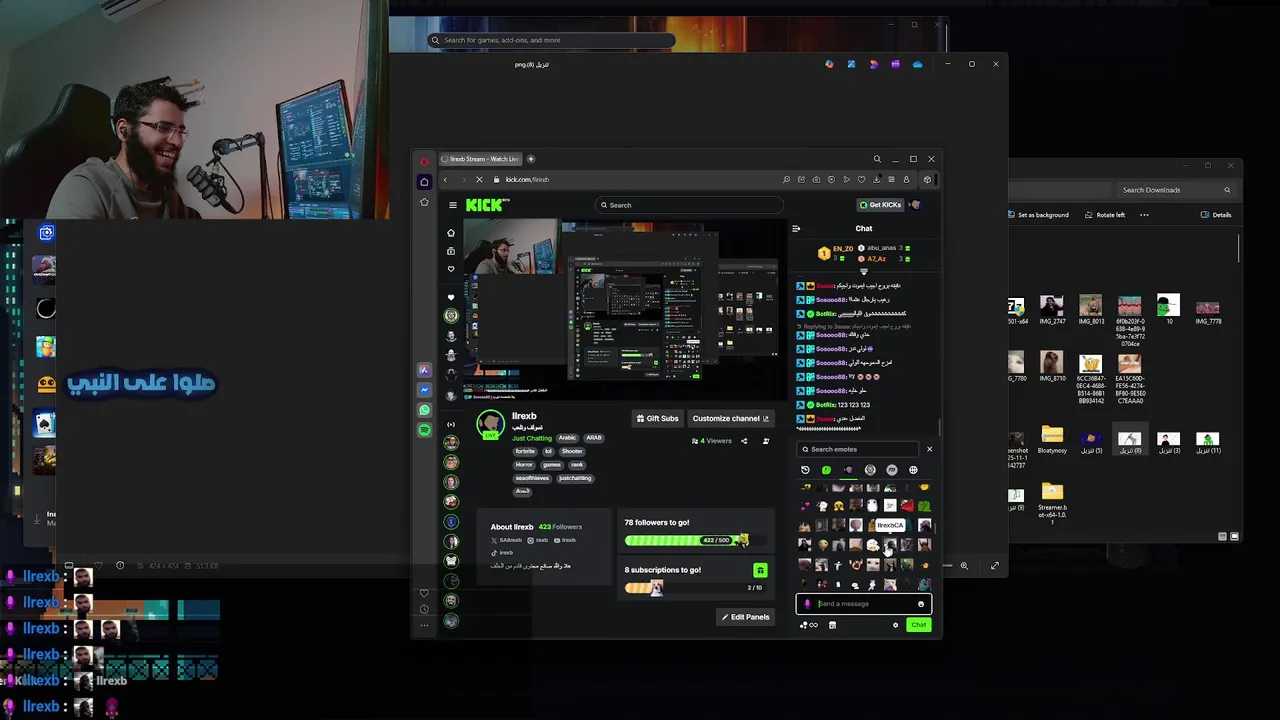Click Search for games field in background window
Viewport: 1280px width, 720px height.
click(x=552, y=40)
